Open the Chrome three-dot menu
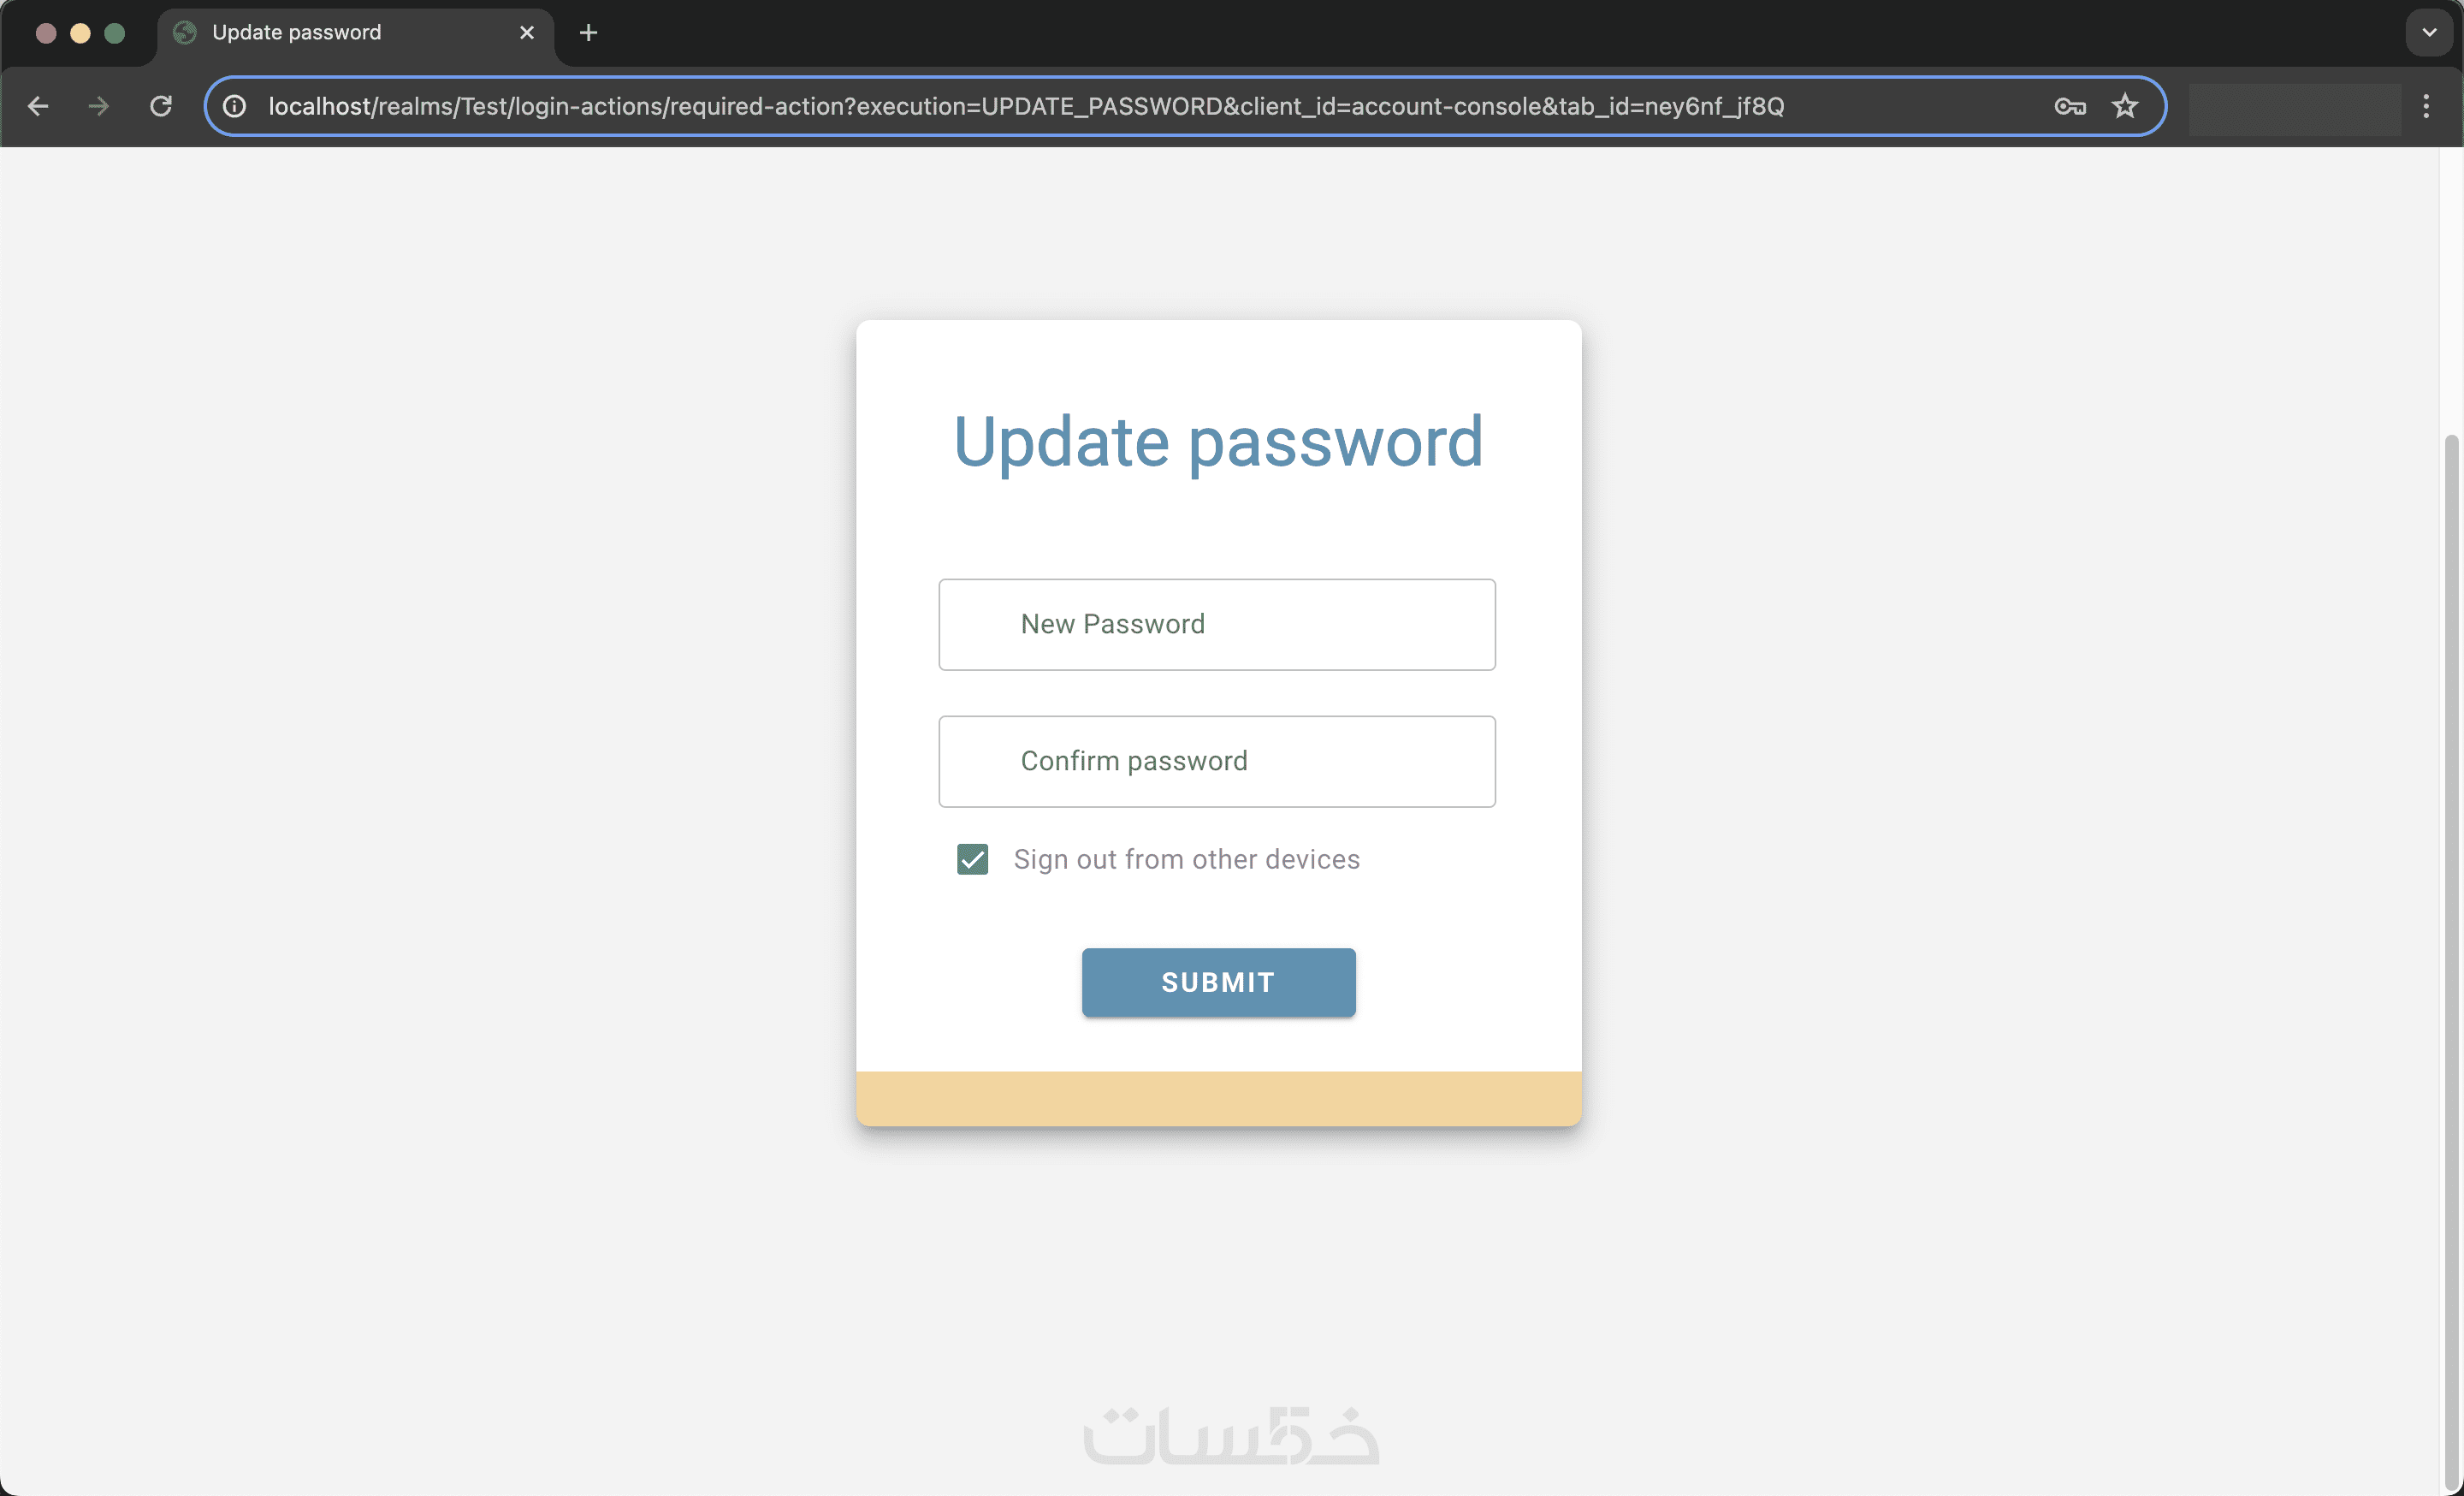The height and width of the screenshot is (1496, 2464). point(2426,106)
